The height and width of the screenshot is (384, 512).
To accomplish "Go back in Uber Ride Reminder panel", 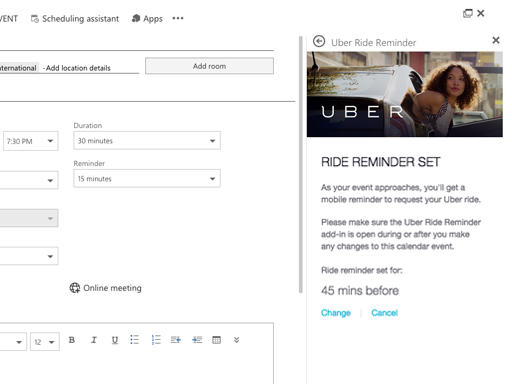I will 319,42.
